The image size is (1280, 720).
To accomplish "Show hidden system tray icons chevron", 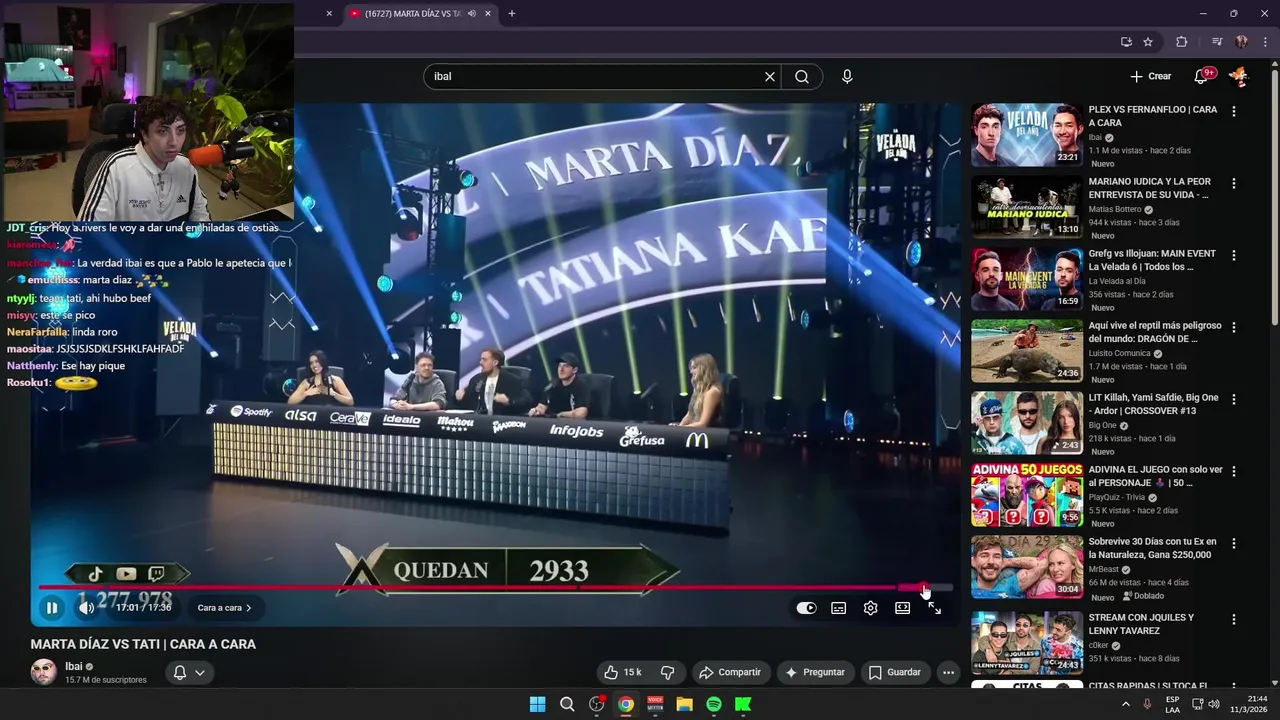I will point(1125,704).
